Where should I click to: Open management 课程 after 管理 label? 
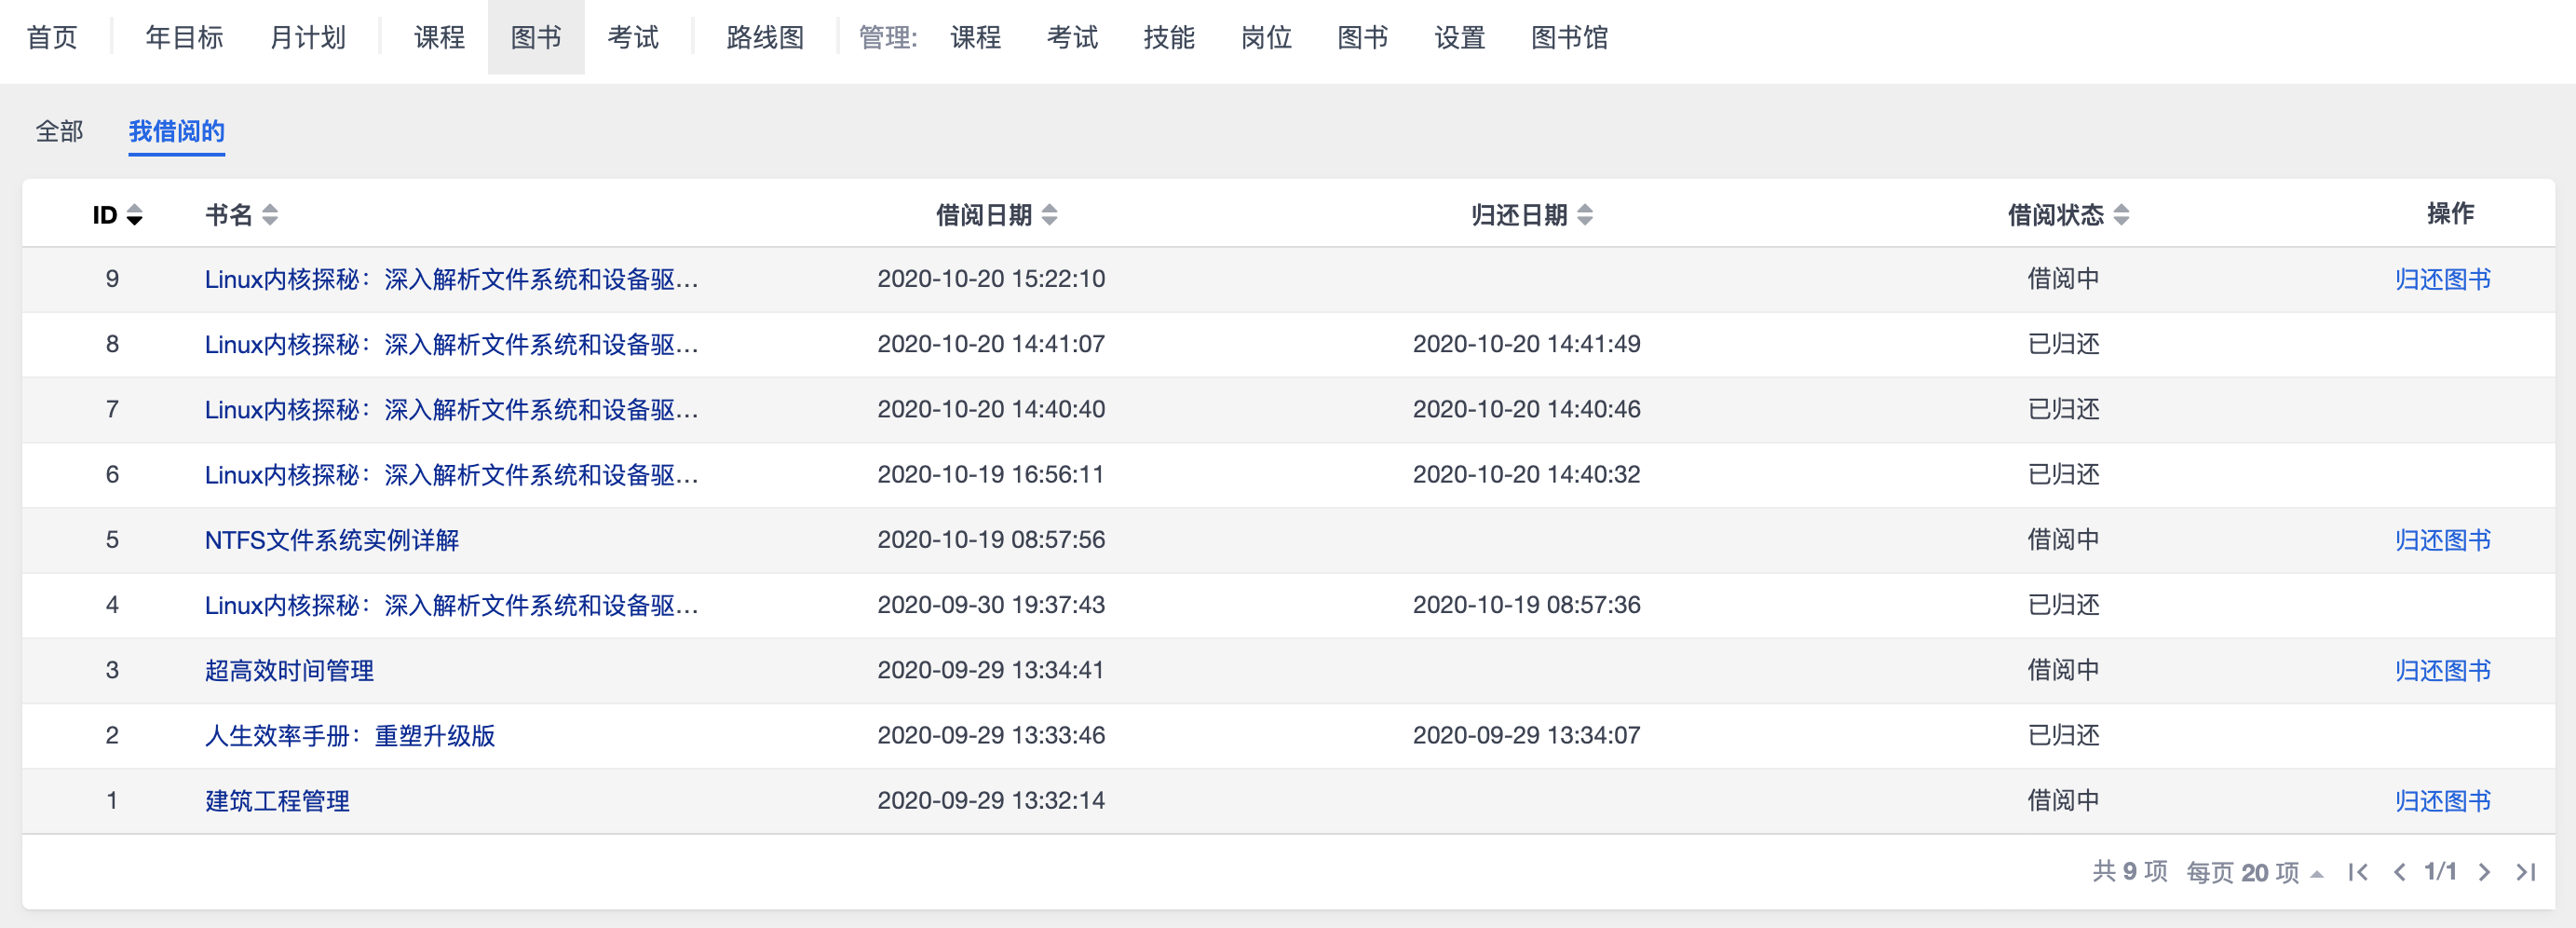pyautogui.click(x=976, y=38)
